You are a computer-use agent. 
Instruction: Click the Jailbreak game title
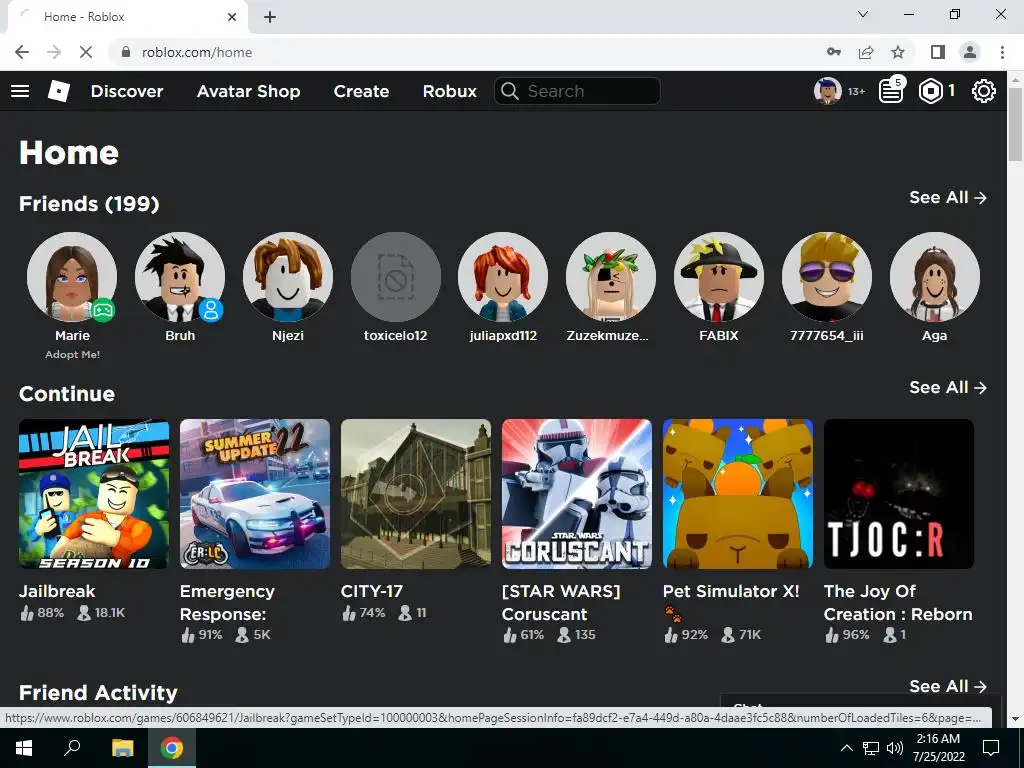(57, 591)
